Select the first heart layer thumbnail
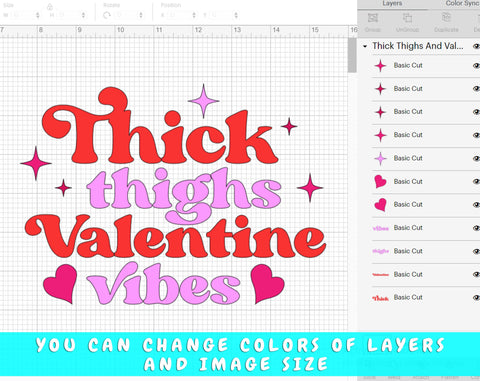 click(380, 182)
